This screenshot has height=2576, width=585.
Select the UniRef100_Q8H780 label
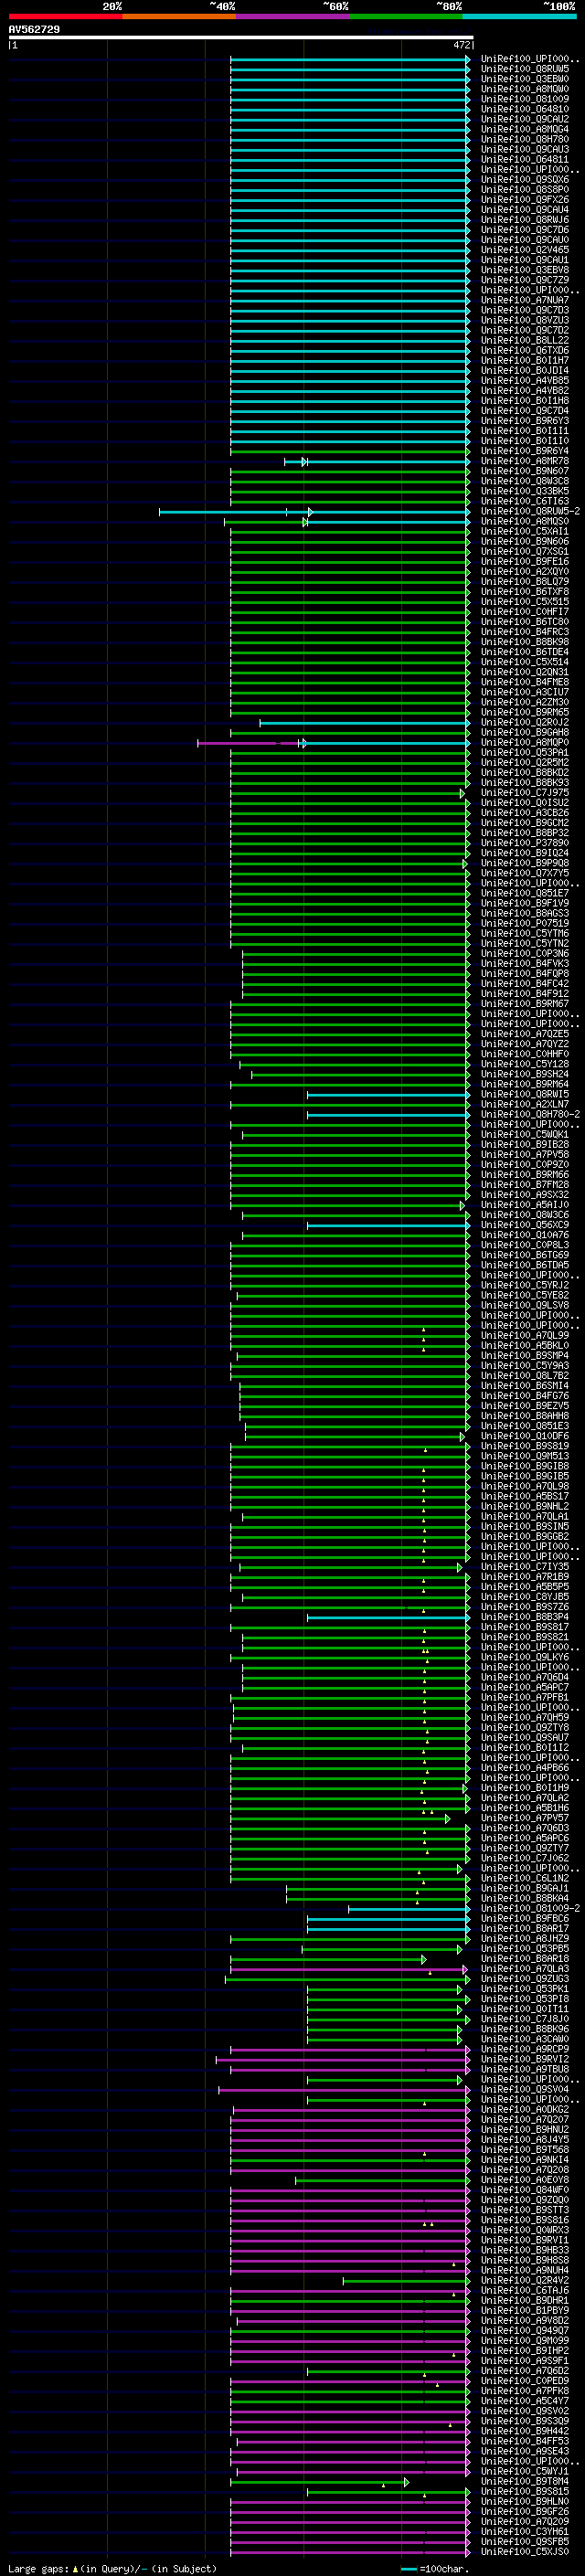(524, 139)
